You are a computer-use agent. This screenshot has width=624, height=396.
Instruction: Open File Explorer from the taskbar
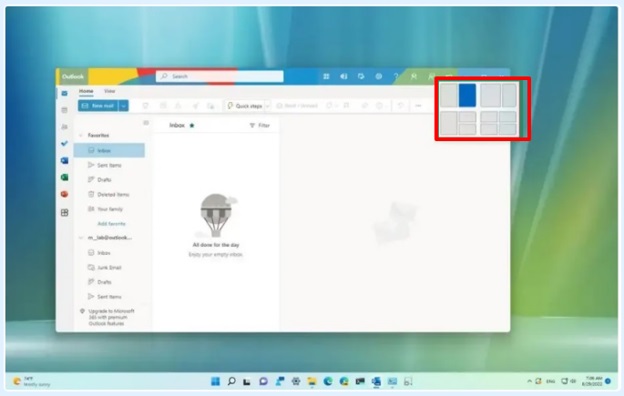click(312, 381)
